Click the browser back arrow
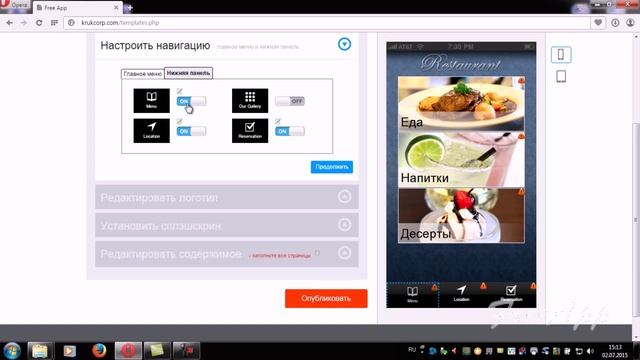Screen dimensions: 640x360 pyautogui.click(x=9, y=23)
